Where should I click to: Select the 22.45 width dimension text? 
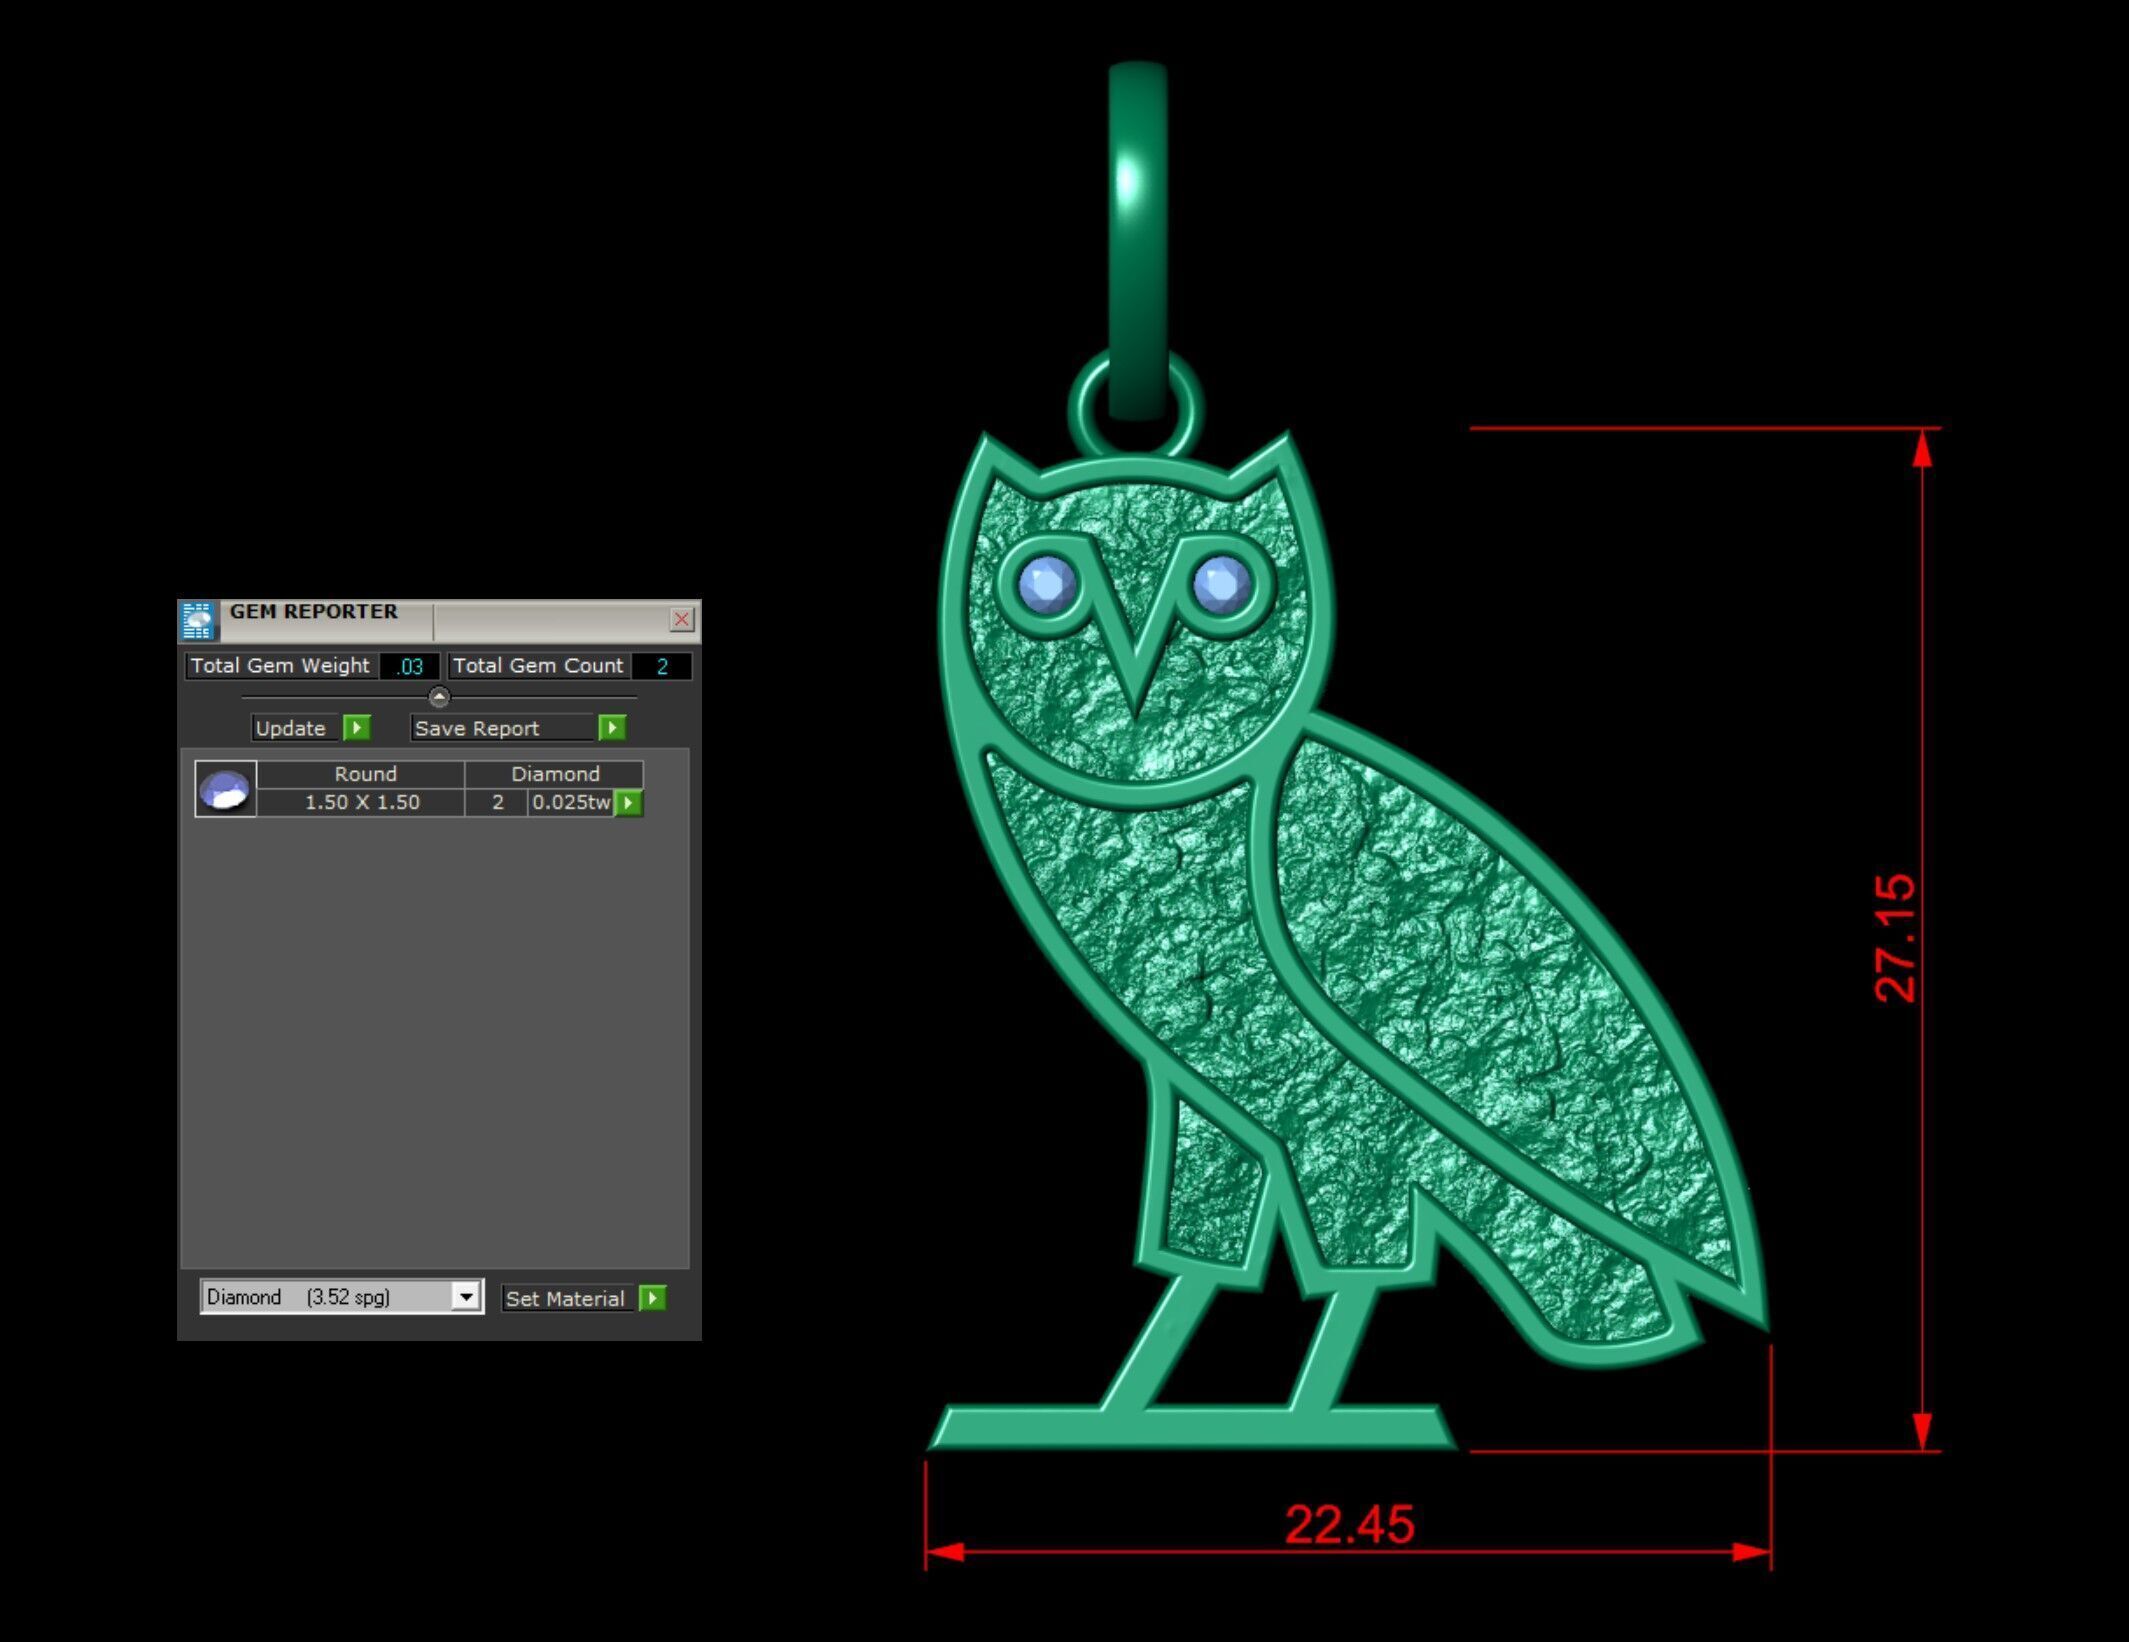(x=1349, y=1524)
